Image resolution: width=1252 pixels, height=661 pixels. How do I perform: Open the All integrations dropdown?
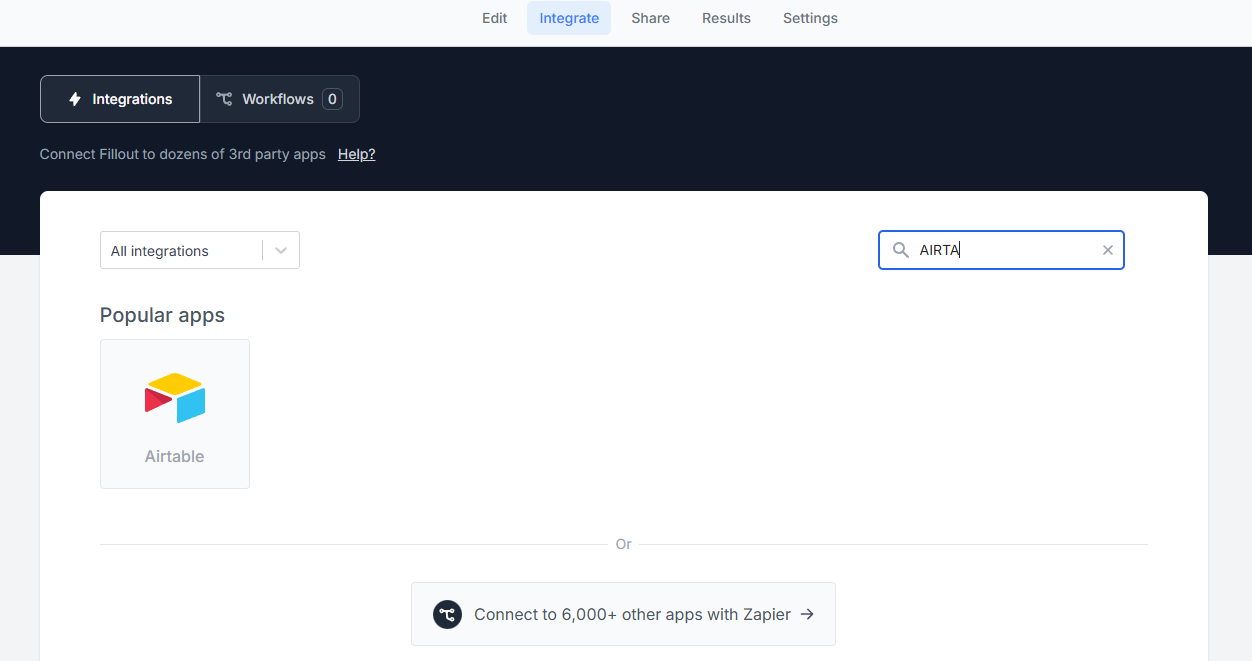pos(200,250)
